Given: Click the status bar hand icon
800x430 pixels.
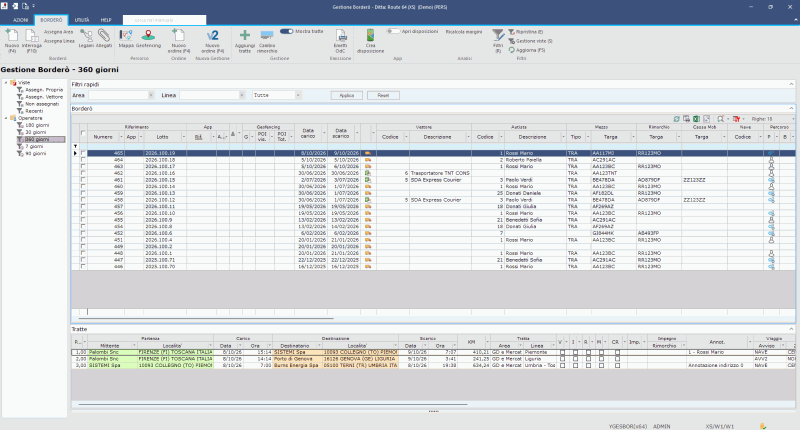Looking at the screenshot, I should (763, 426).
